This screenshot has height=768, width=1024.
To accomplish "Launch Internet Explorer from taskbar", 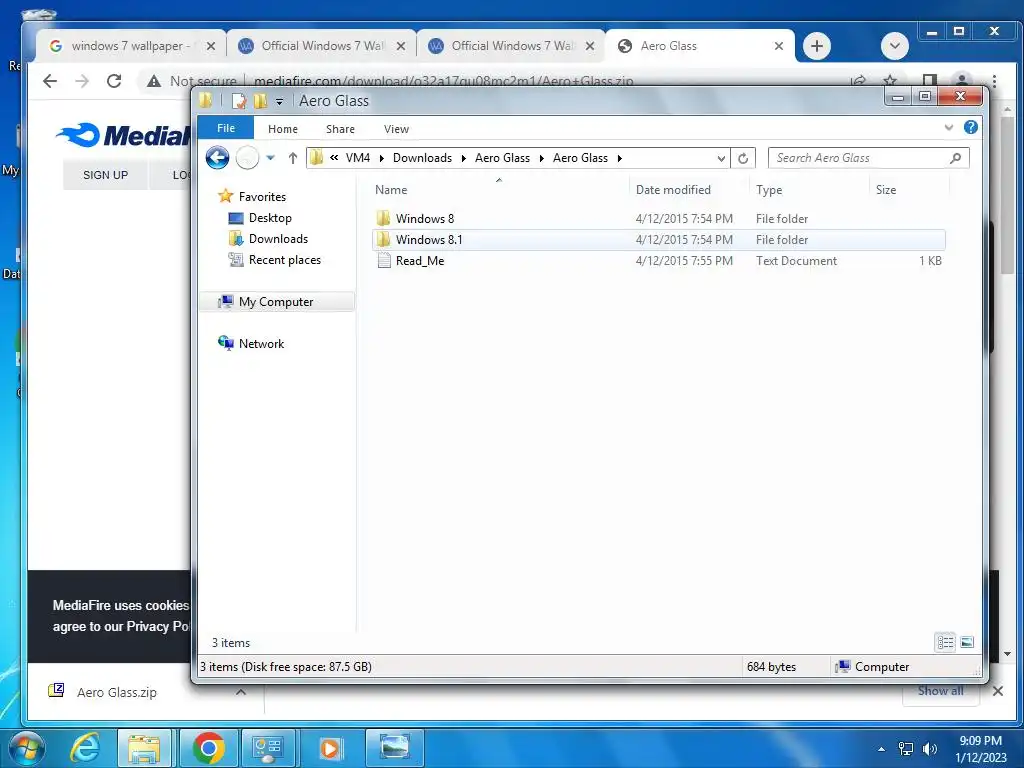I will point(86,748).
